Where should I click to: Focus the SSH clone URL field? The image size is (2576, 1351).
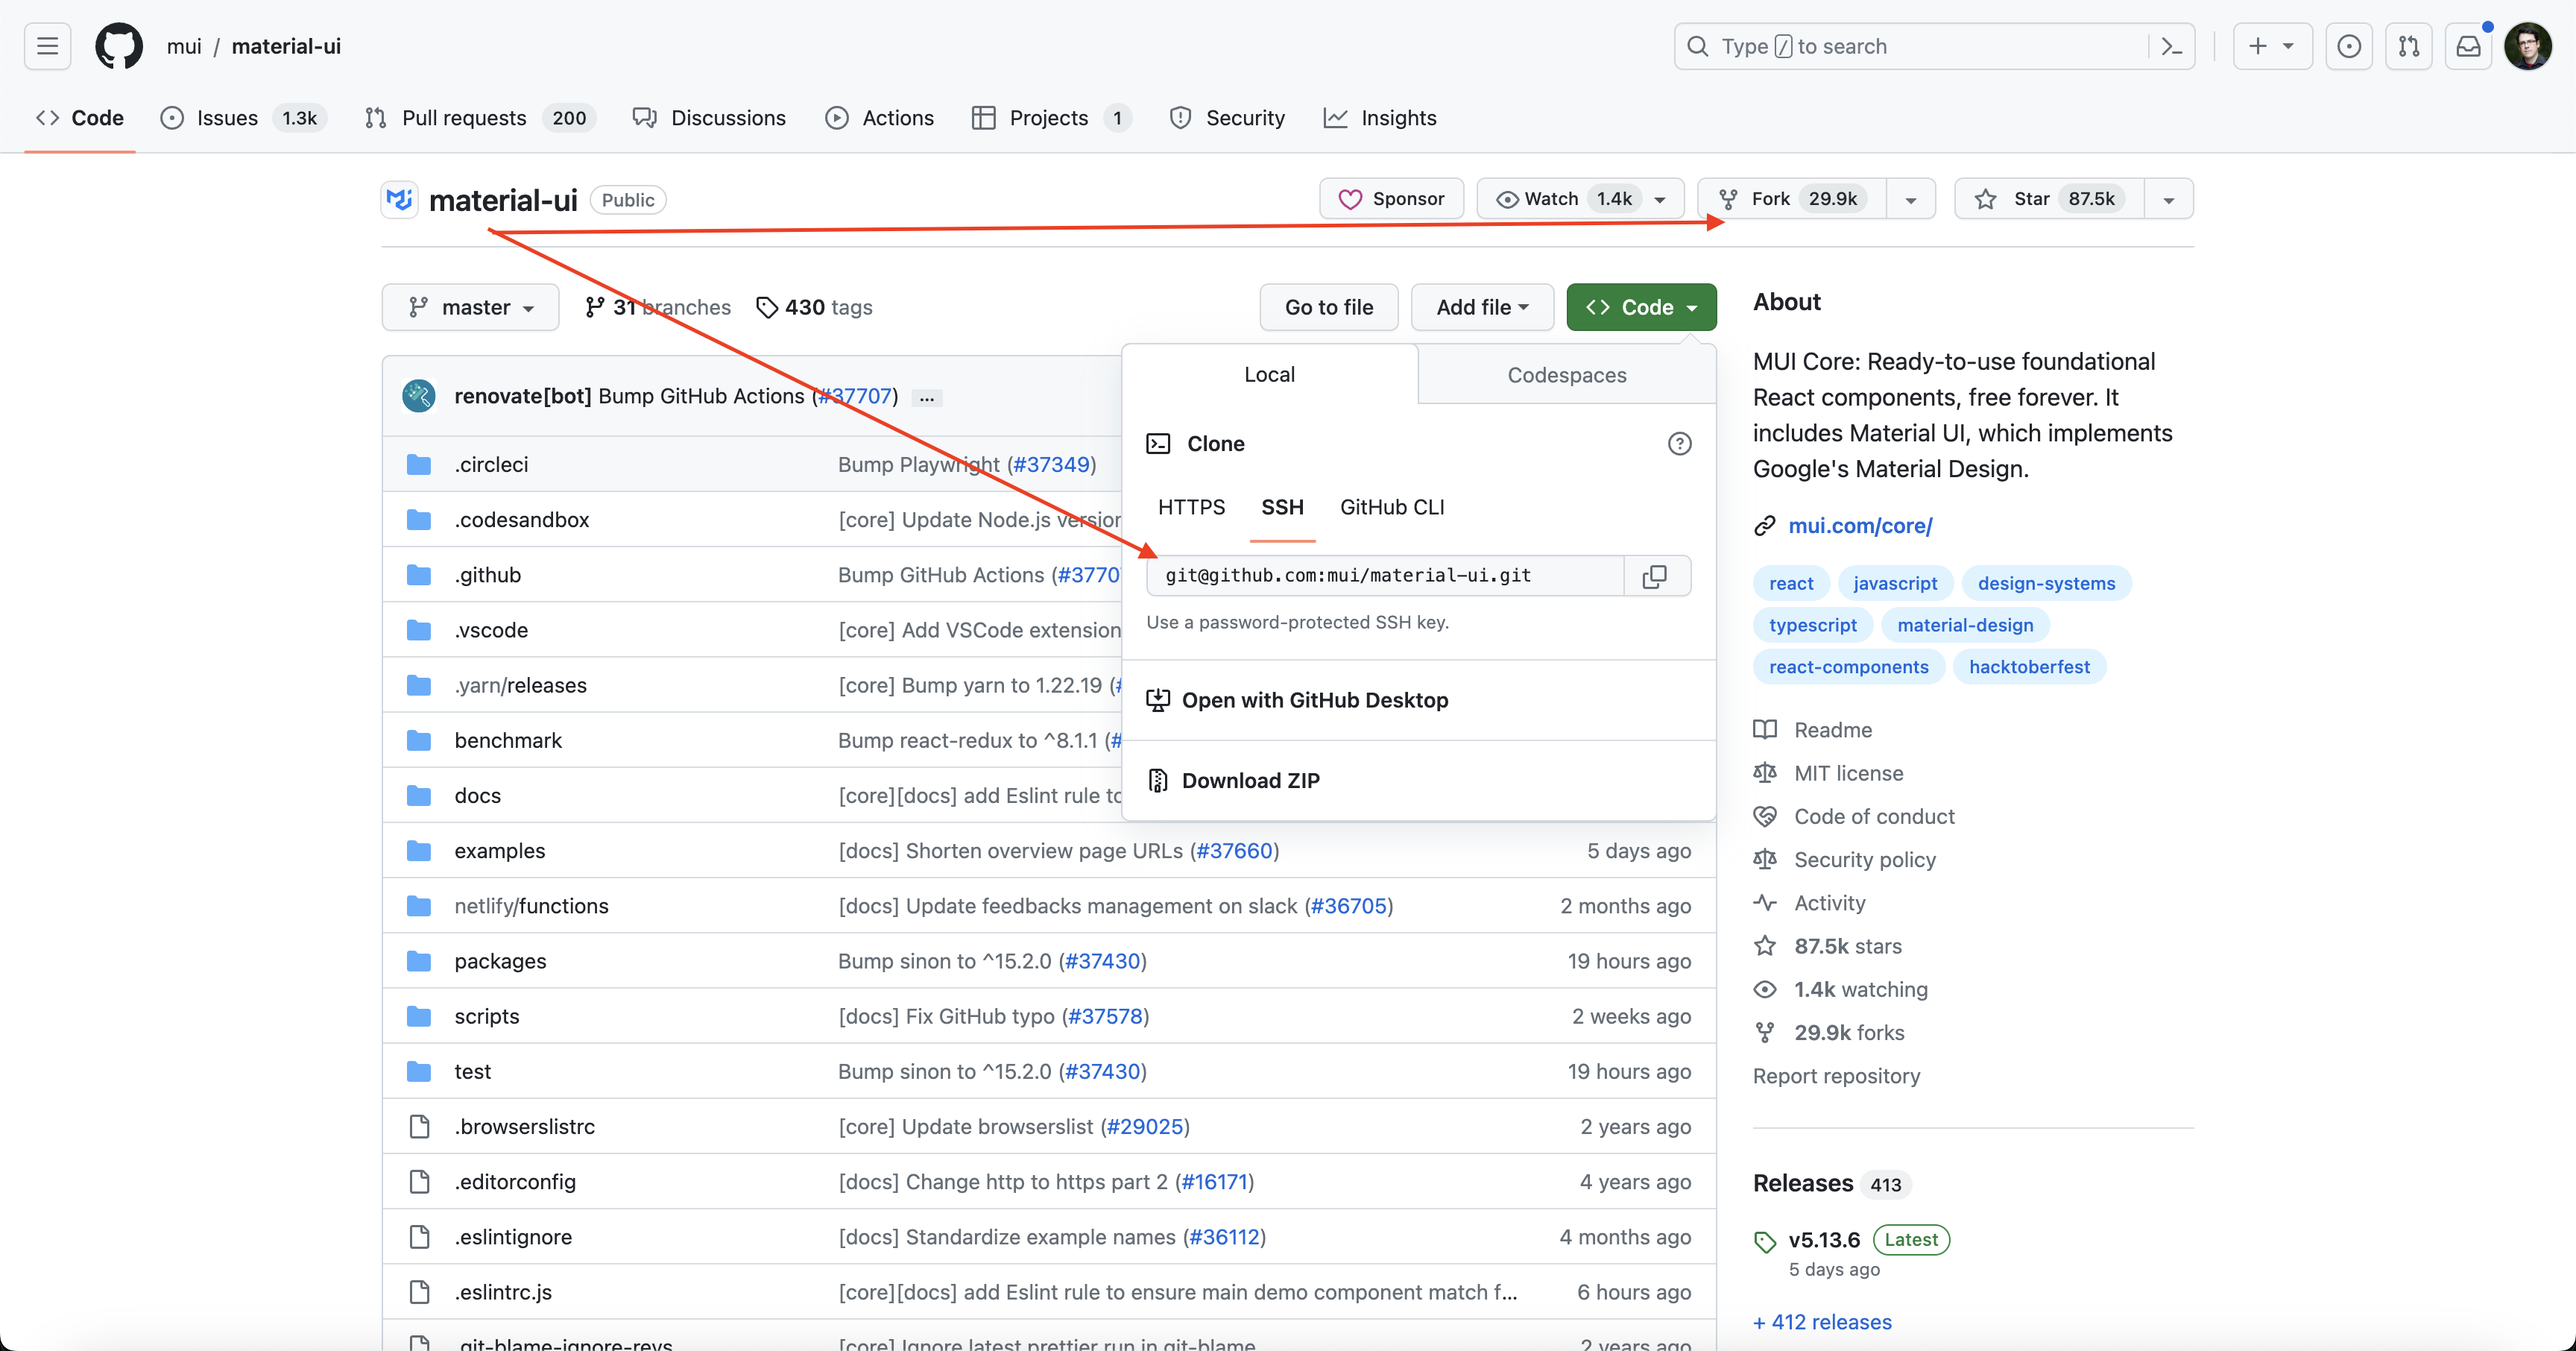tap(1386, 575)
